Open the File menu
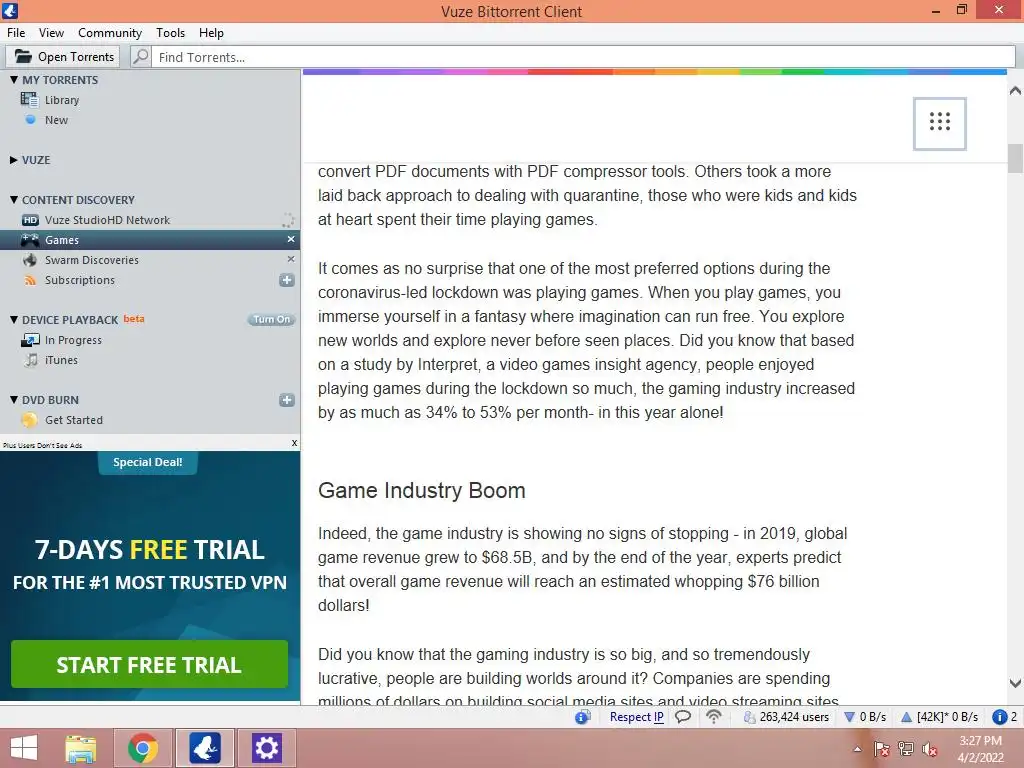The width and height of the screenshot is (1024, 768). [x=16, y=33]
